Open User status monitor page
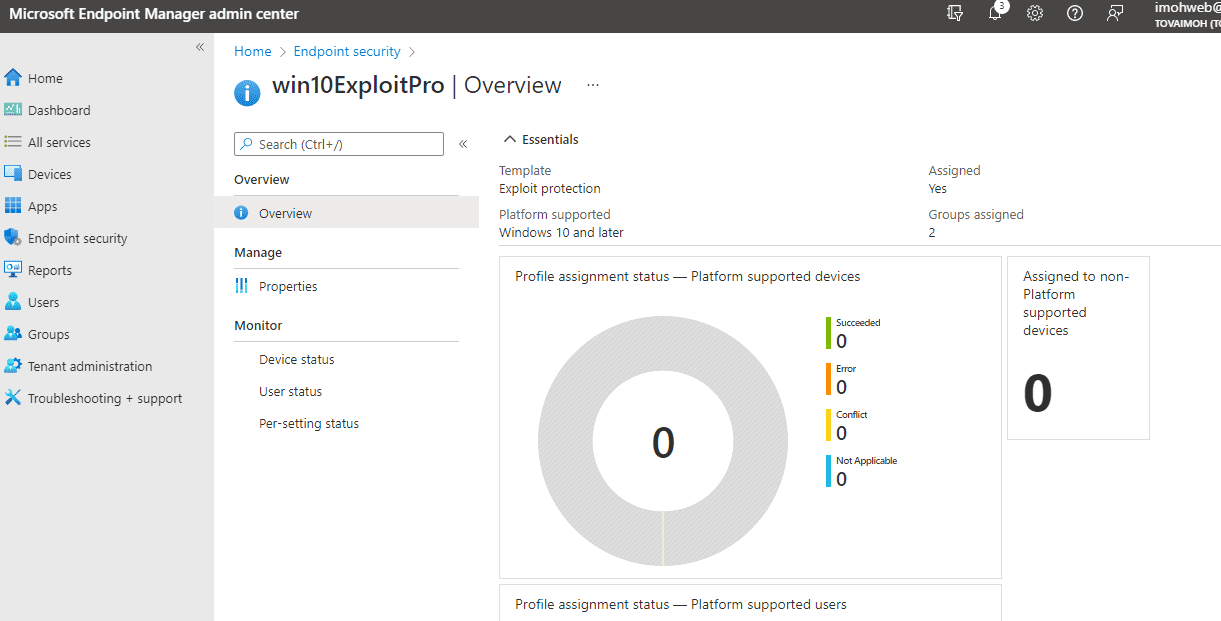The width and height of the screenshot is (1221, 621). [x=290, y=391]
